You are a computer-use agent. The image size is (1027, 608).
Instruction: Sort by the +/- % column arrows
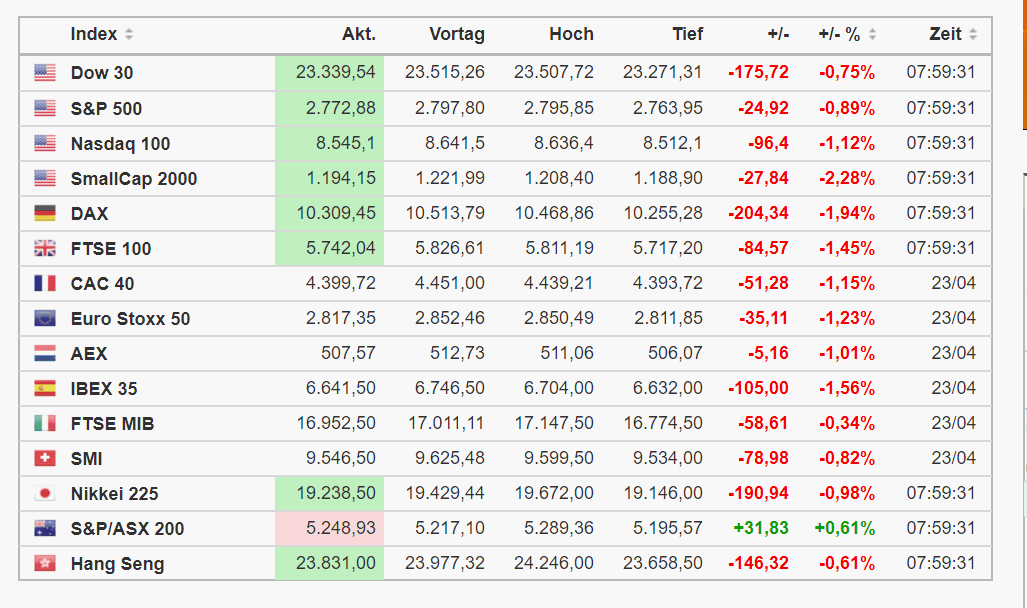(x=872, y=35)
